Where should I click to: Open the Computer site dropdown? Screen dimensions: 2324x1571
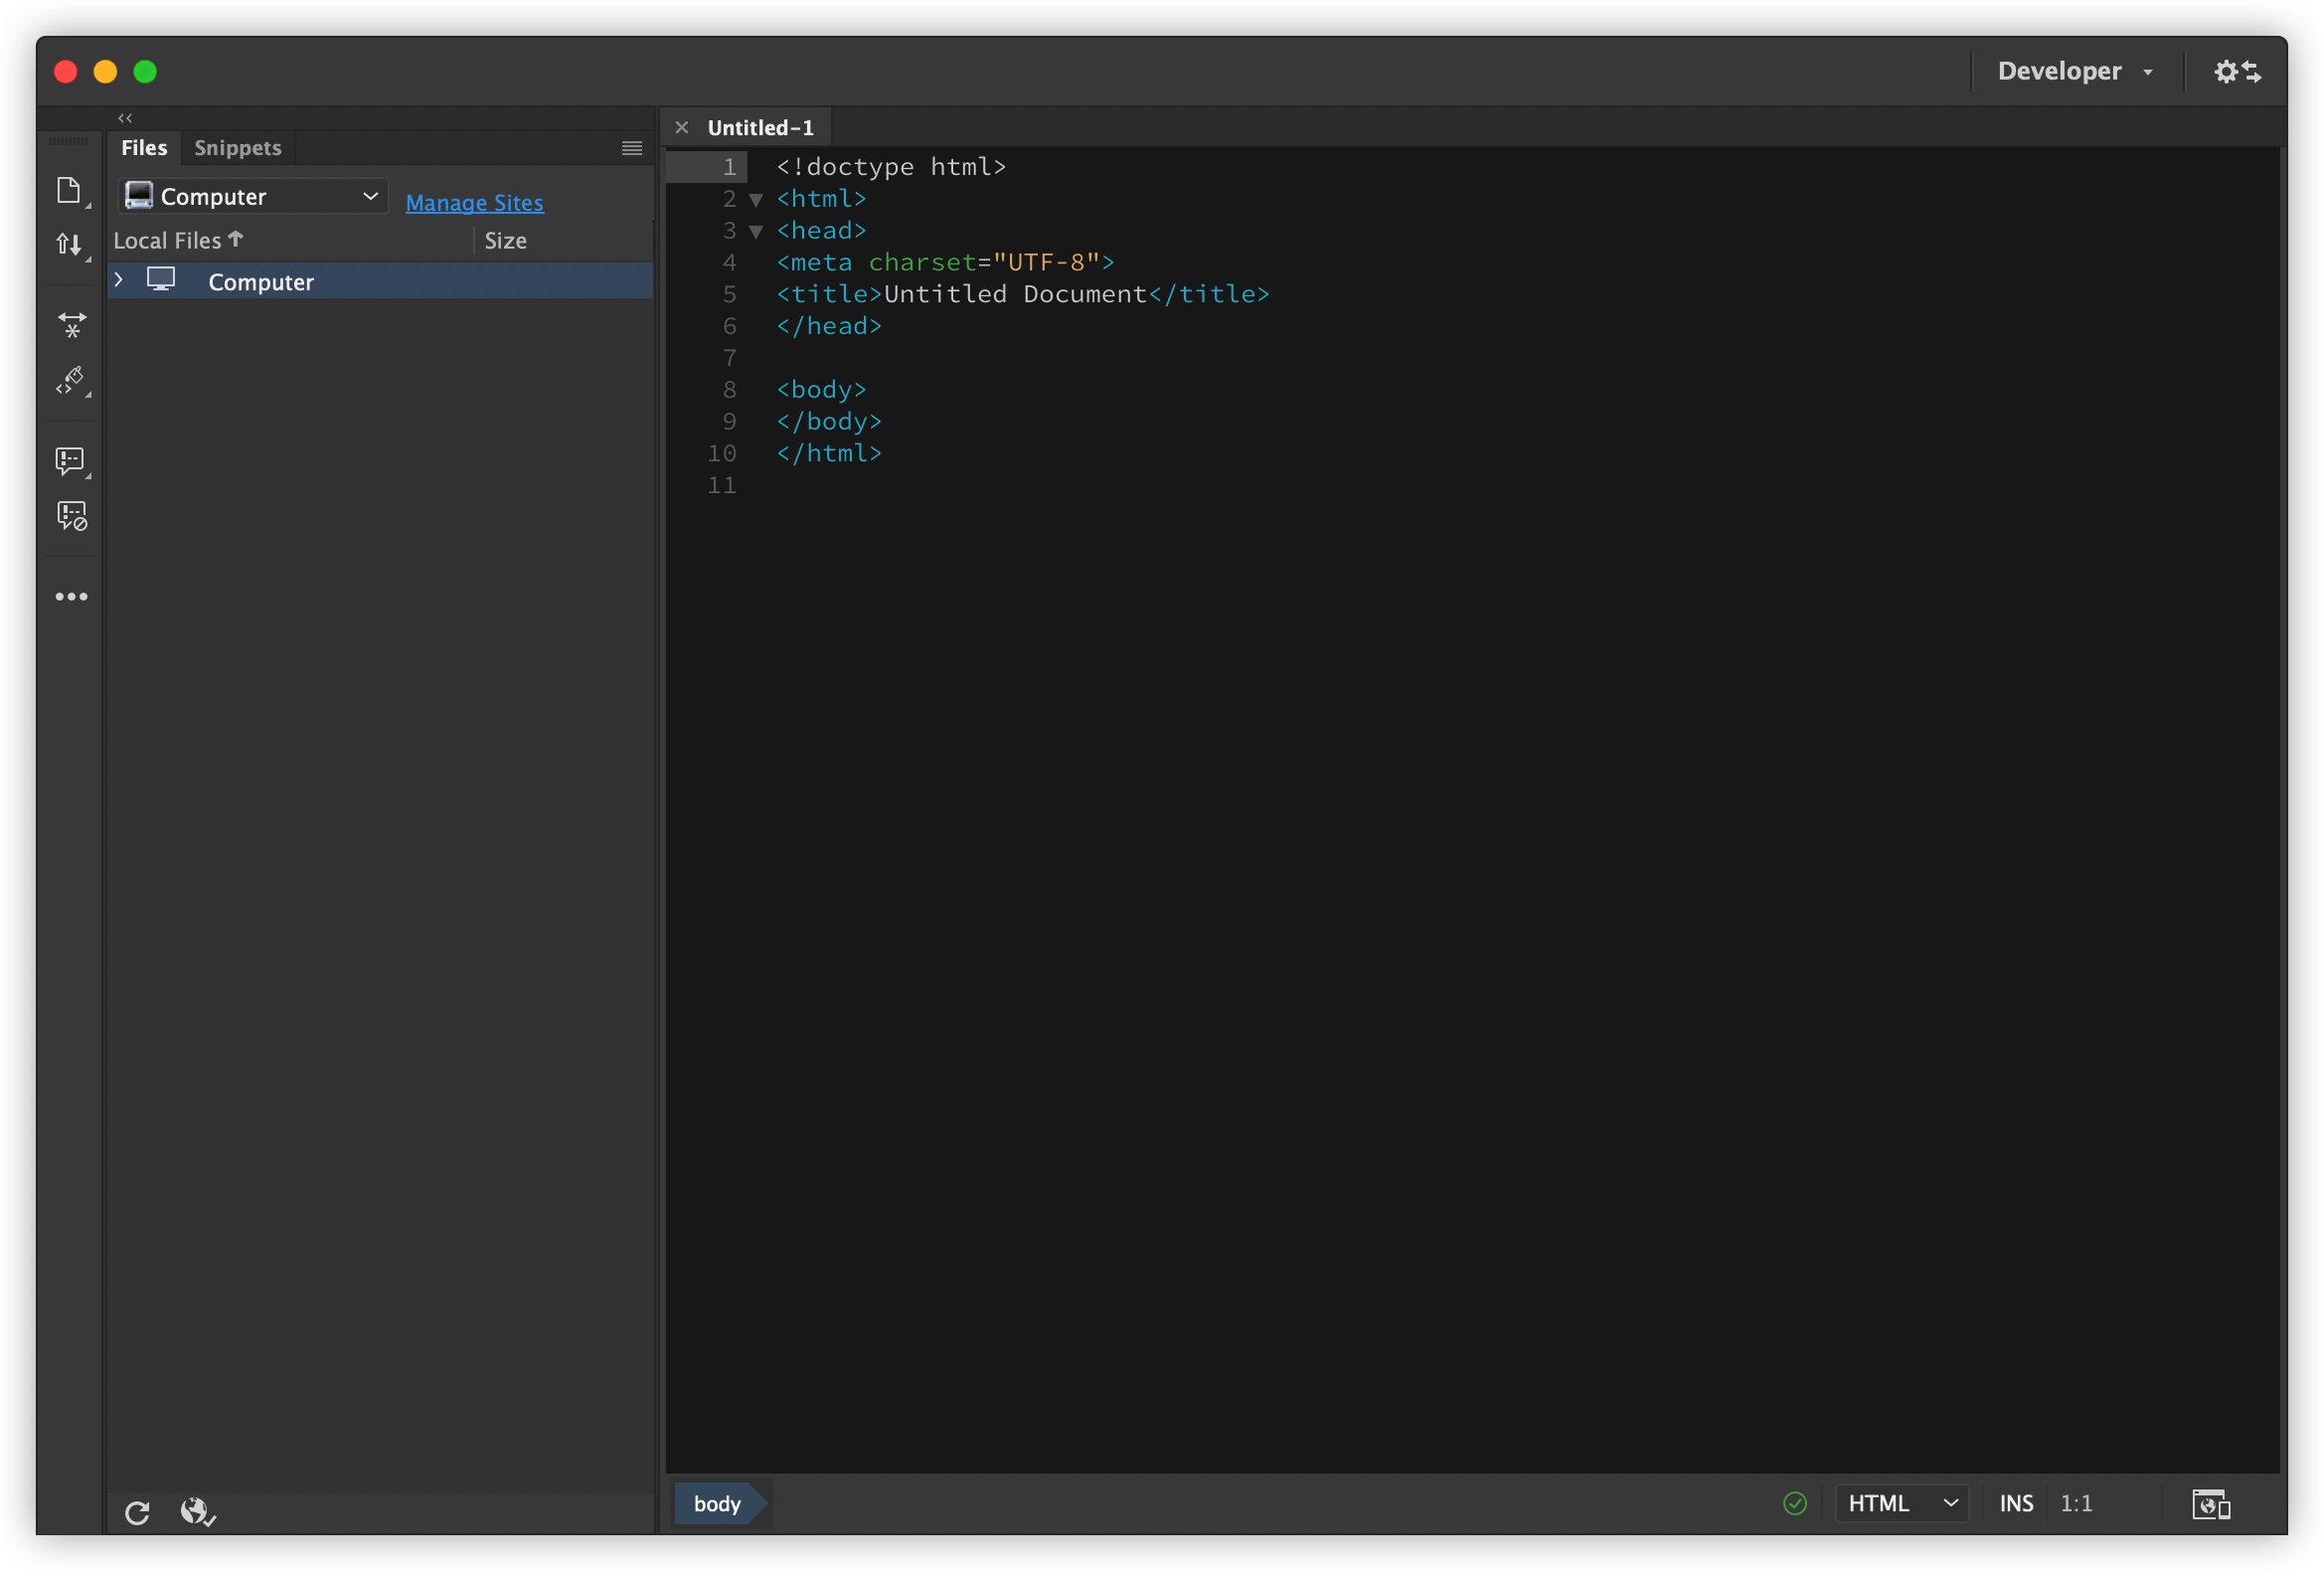point(253,196)
